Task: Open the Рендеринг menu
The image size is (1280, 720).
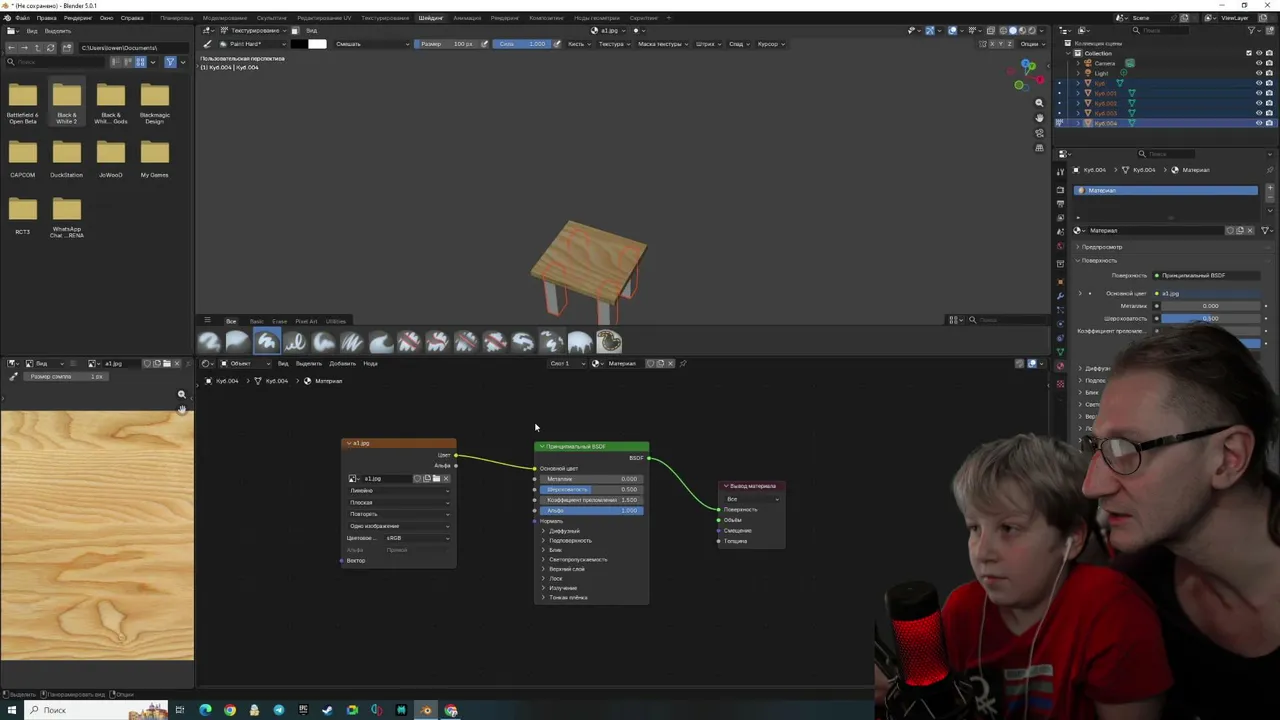Action: (x=77, y=18)
